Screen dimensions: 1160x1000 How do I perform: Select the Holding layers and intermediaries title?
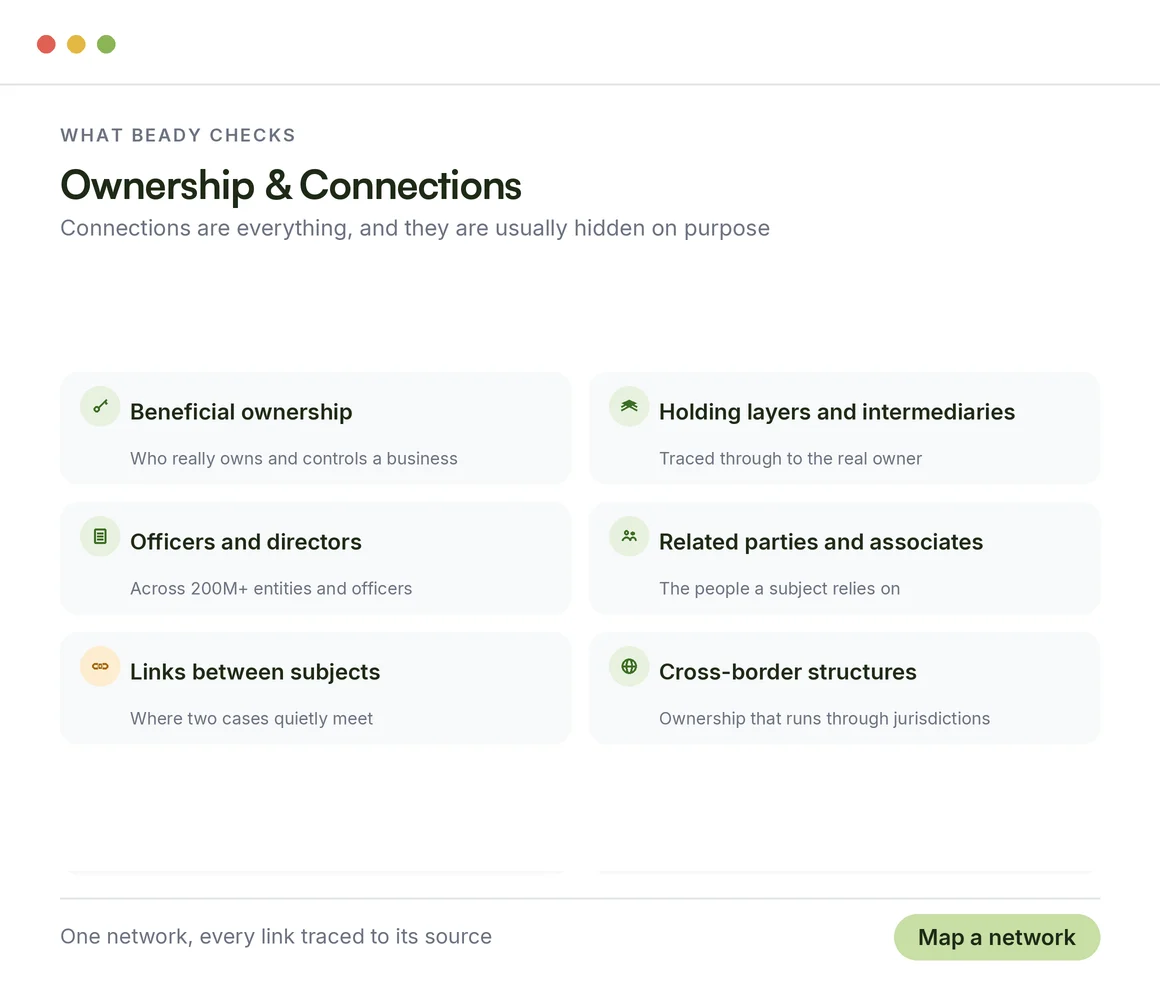pos(837,412)
